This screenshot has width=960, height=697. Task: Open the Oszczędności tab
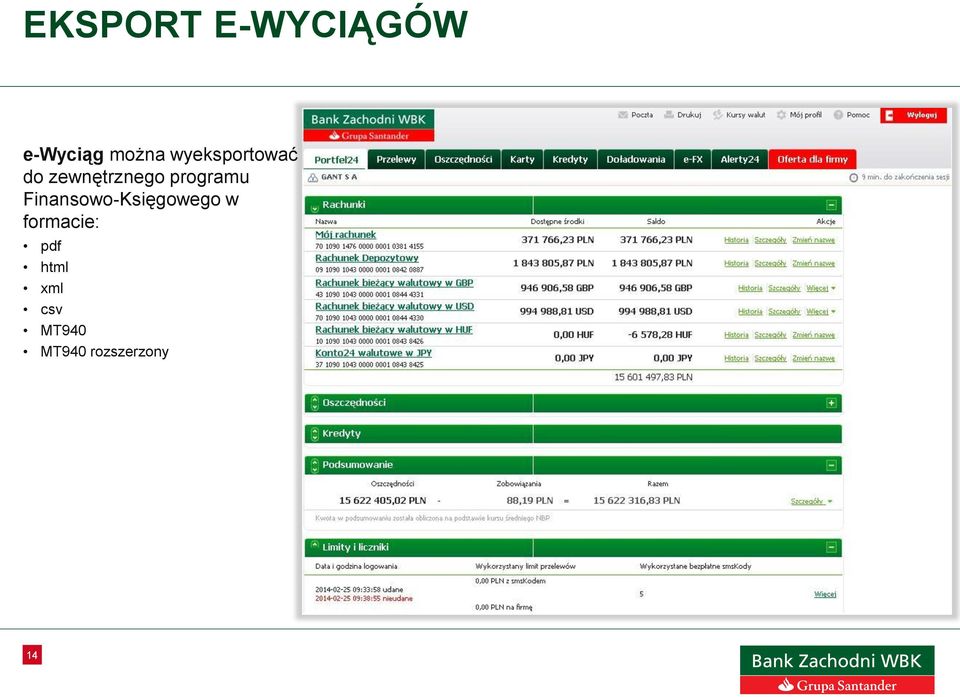point(463,159)
